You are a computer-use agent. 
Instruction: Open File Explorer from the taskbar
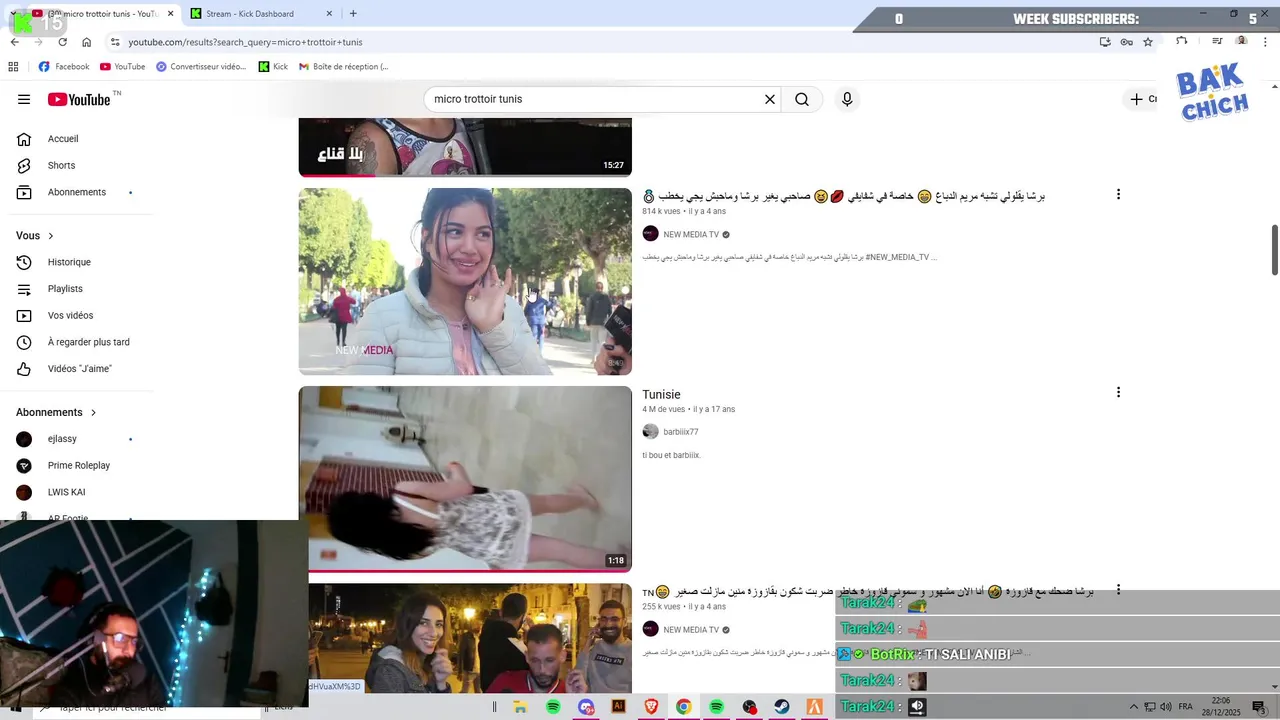click(x=520, y=707)
